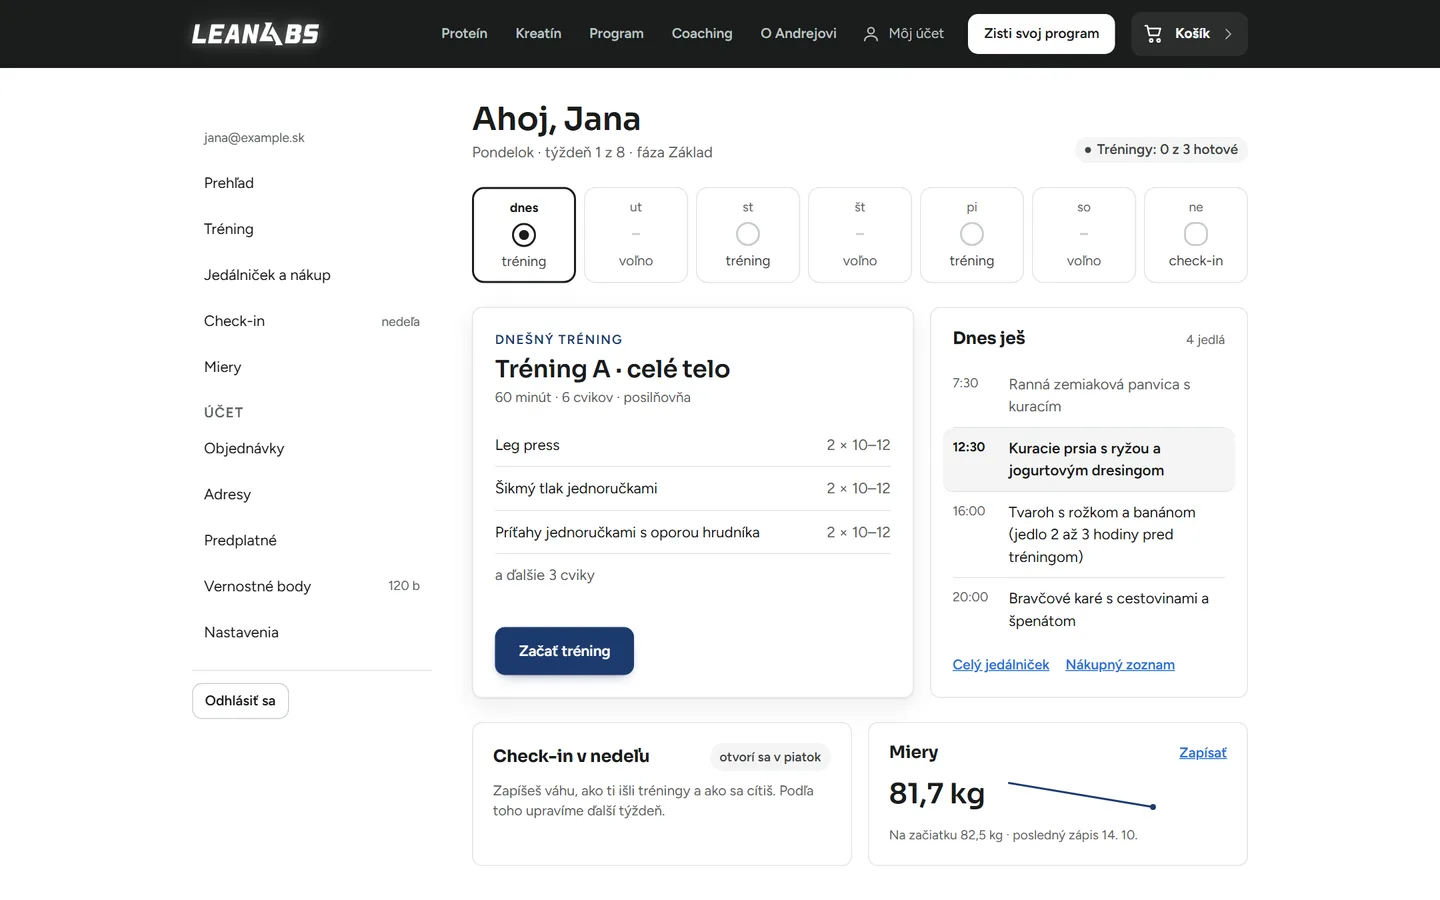Click the LEANABS logo
Image resolution: width=1440 pixels, height=900 pixels.
pos(255,34)
